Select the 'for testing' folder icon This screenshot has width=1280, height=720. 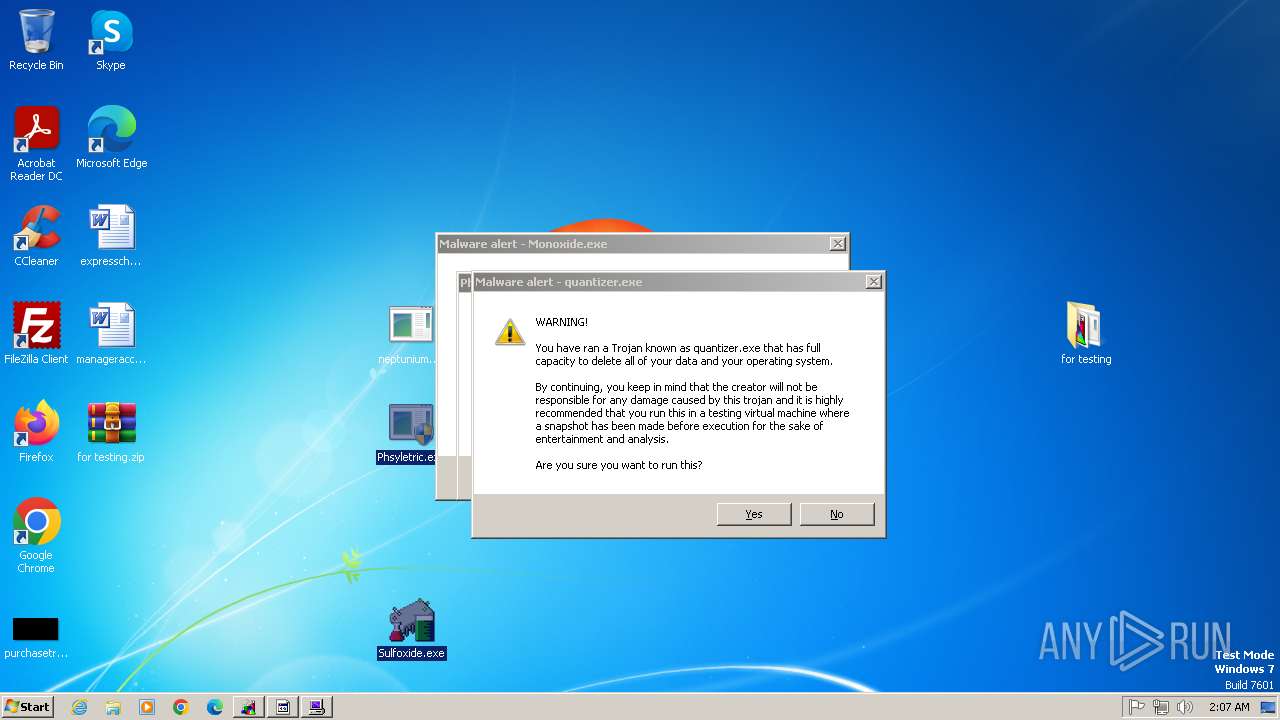pyautogui.click(x=1086, y=334)
